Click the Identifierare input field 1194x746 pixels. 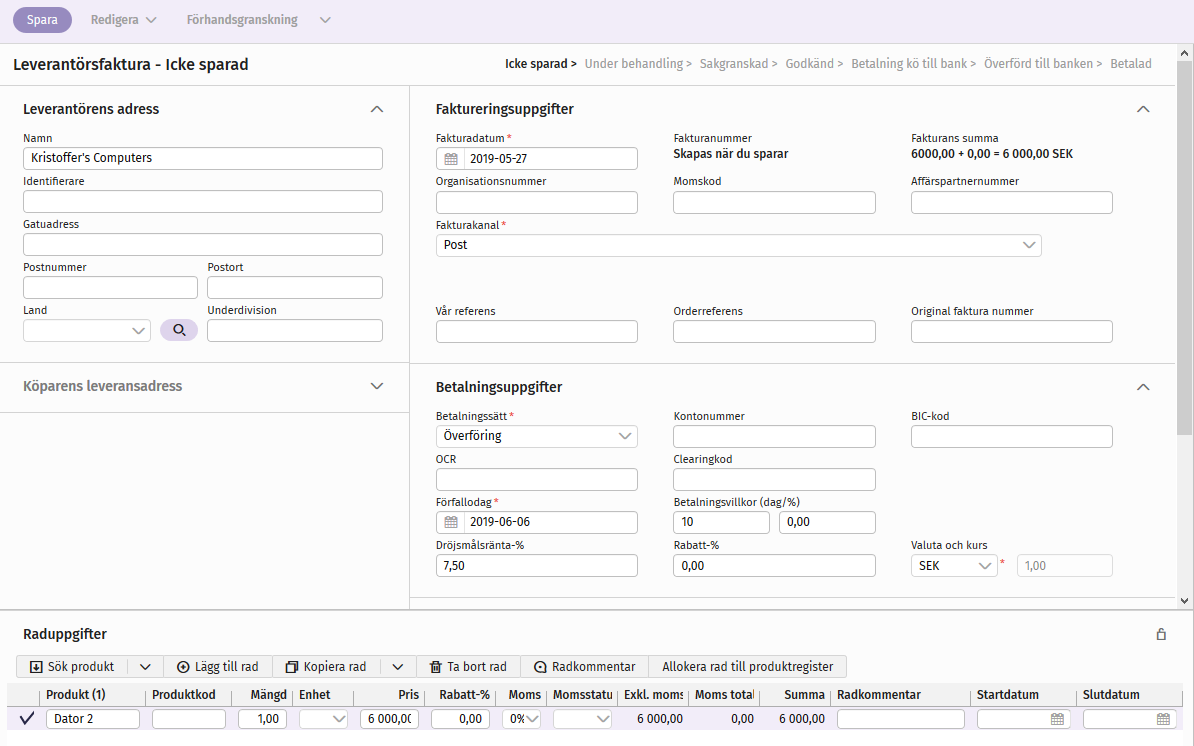203,202
